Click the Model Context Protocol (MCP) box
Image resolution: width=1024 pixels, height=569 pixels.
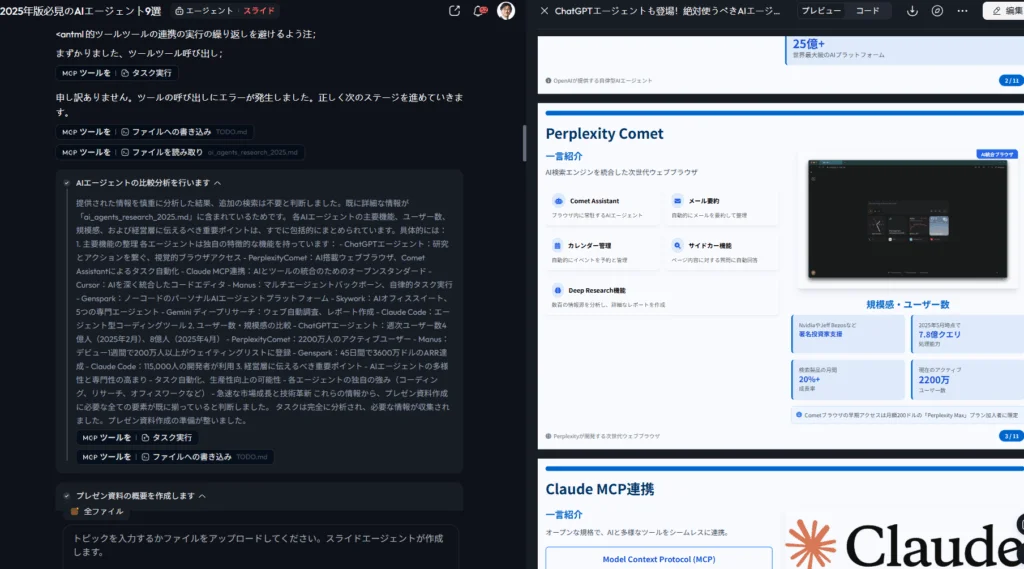point(659,559)
